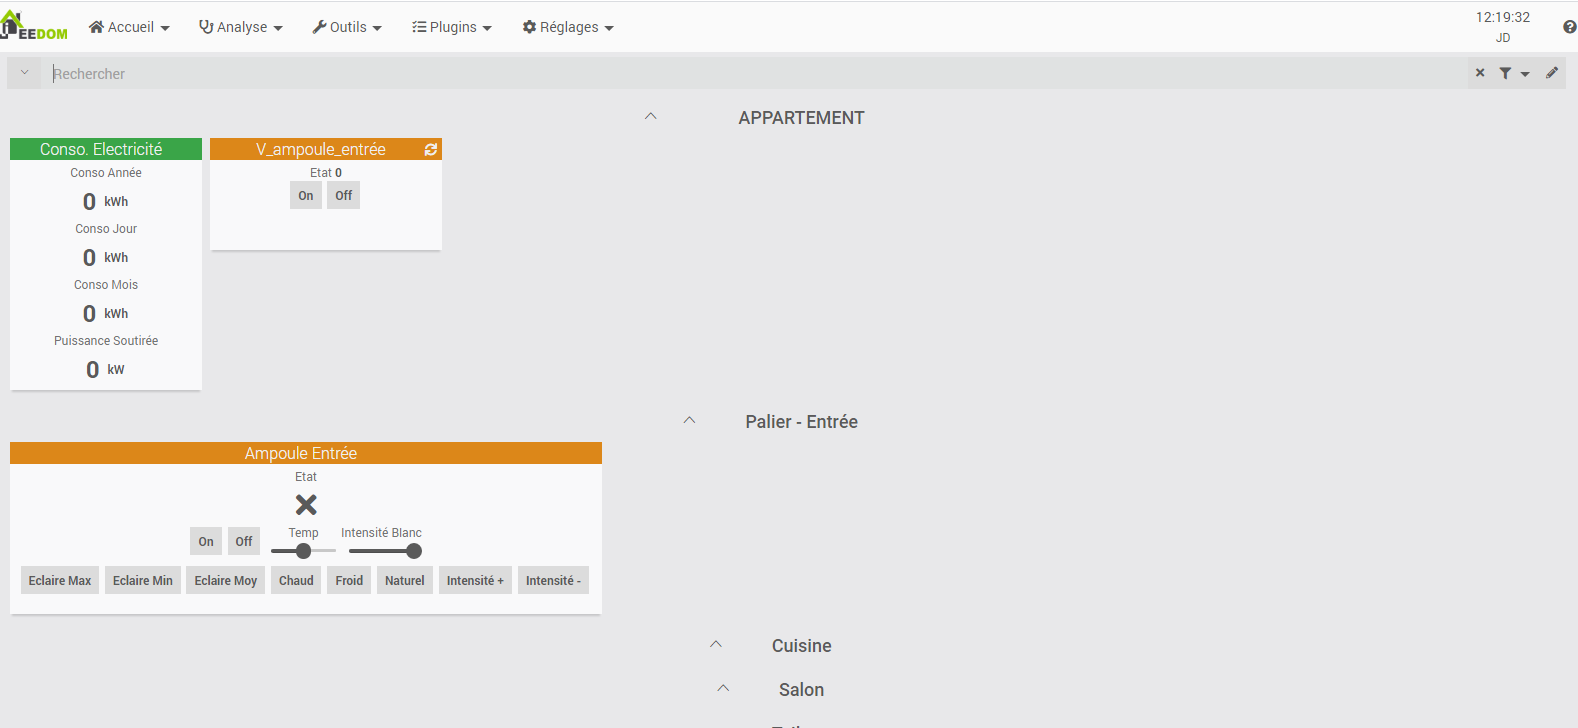Click the clock showing 12:19:32
This screenshot has width=1578, height=728.
click(x=1503, y=17)
